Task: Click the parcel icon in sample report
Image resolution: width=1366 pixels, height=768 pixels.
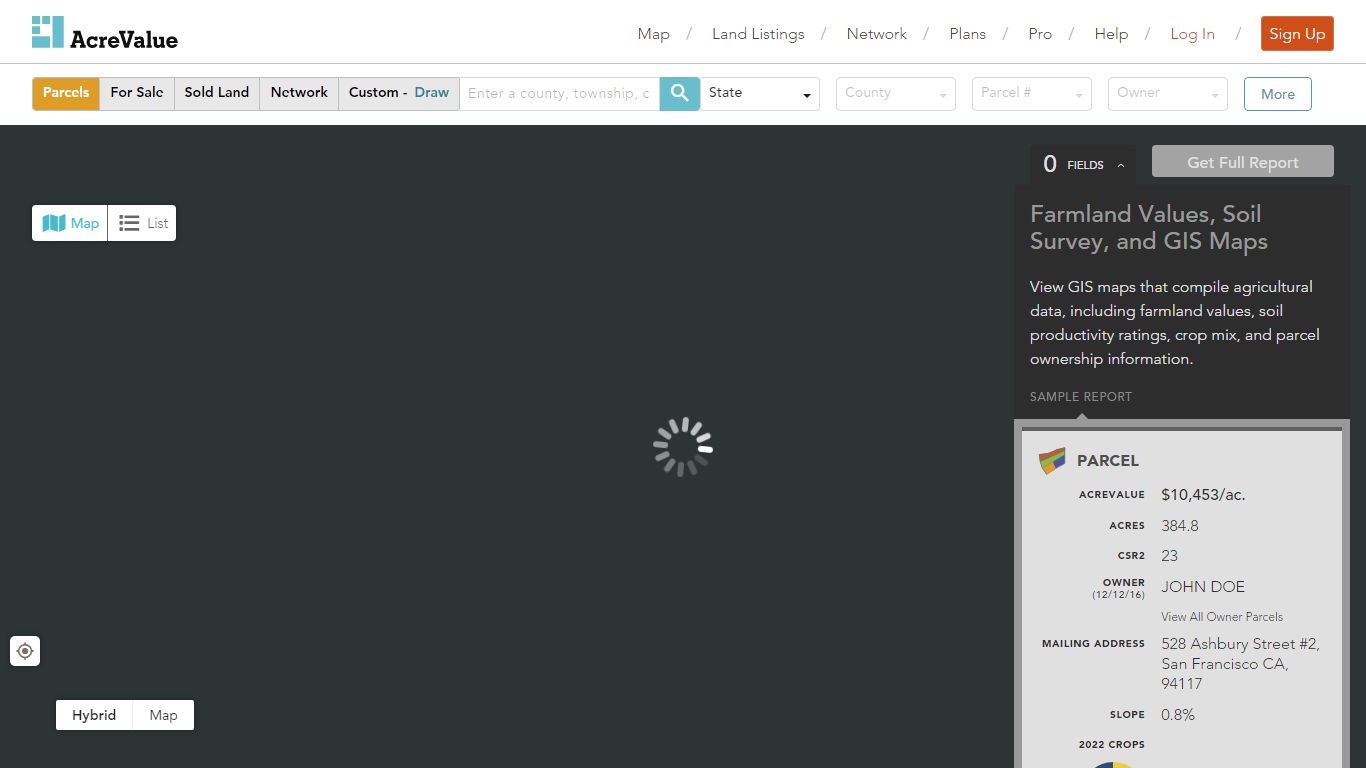Action: pyautogui.click(x=1052, y=461)
